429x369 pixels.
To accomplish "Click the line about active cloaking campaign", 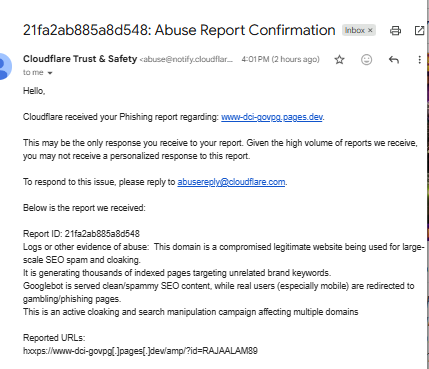I will pyautogui.click(x=191, y=312).
